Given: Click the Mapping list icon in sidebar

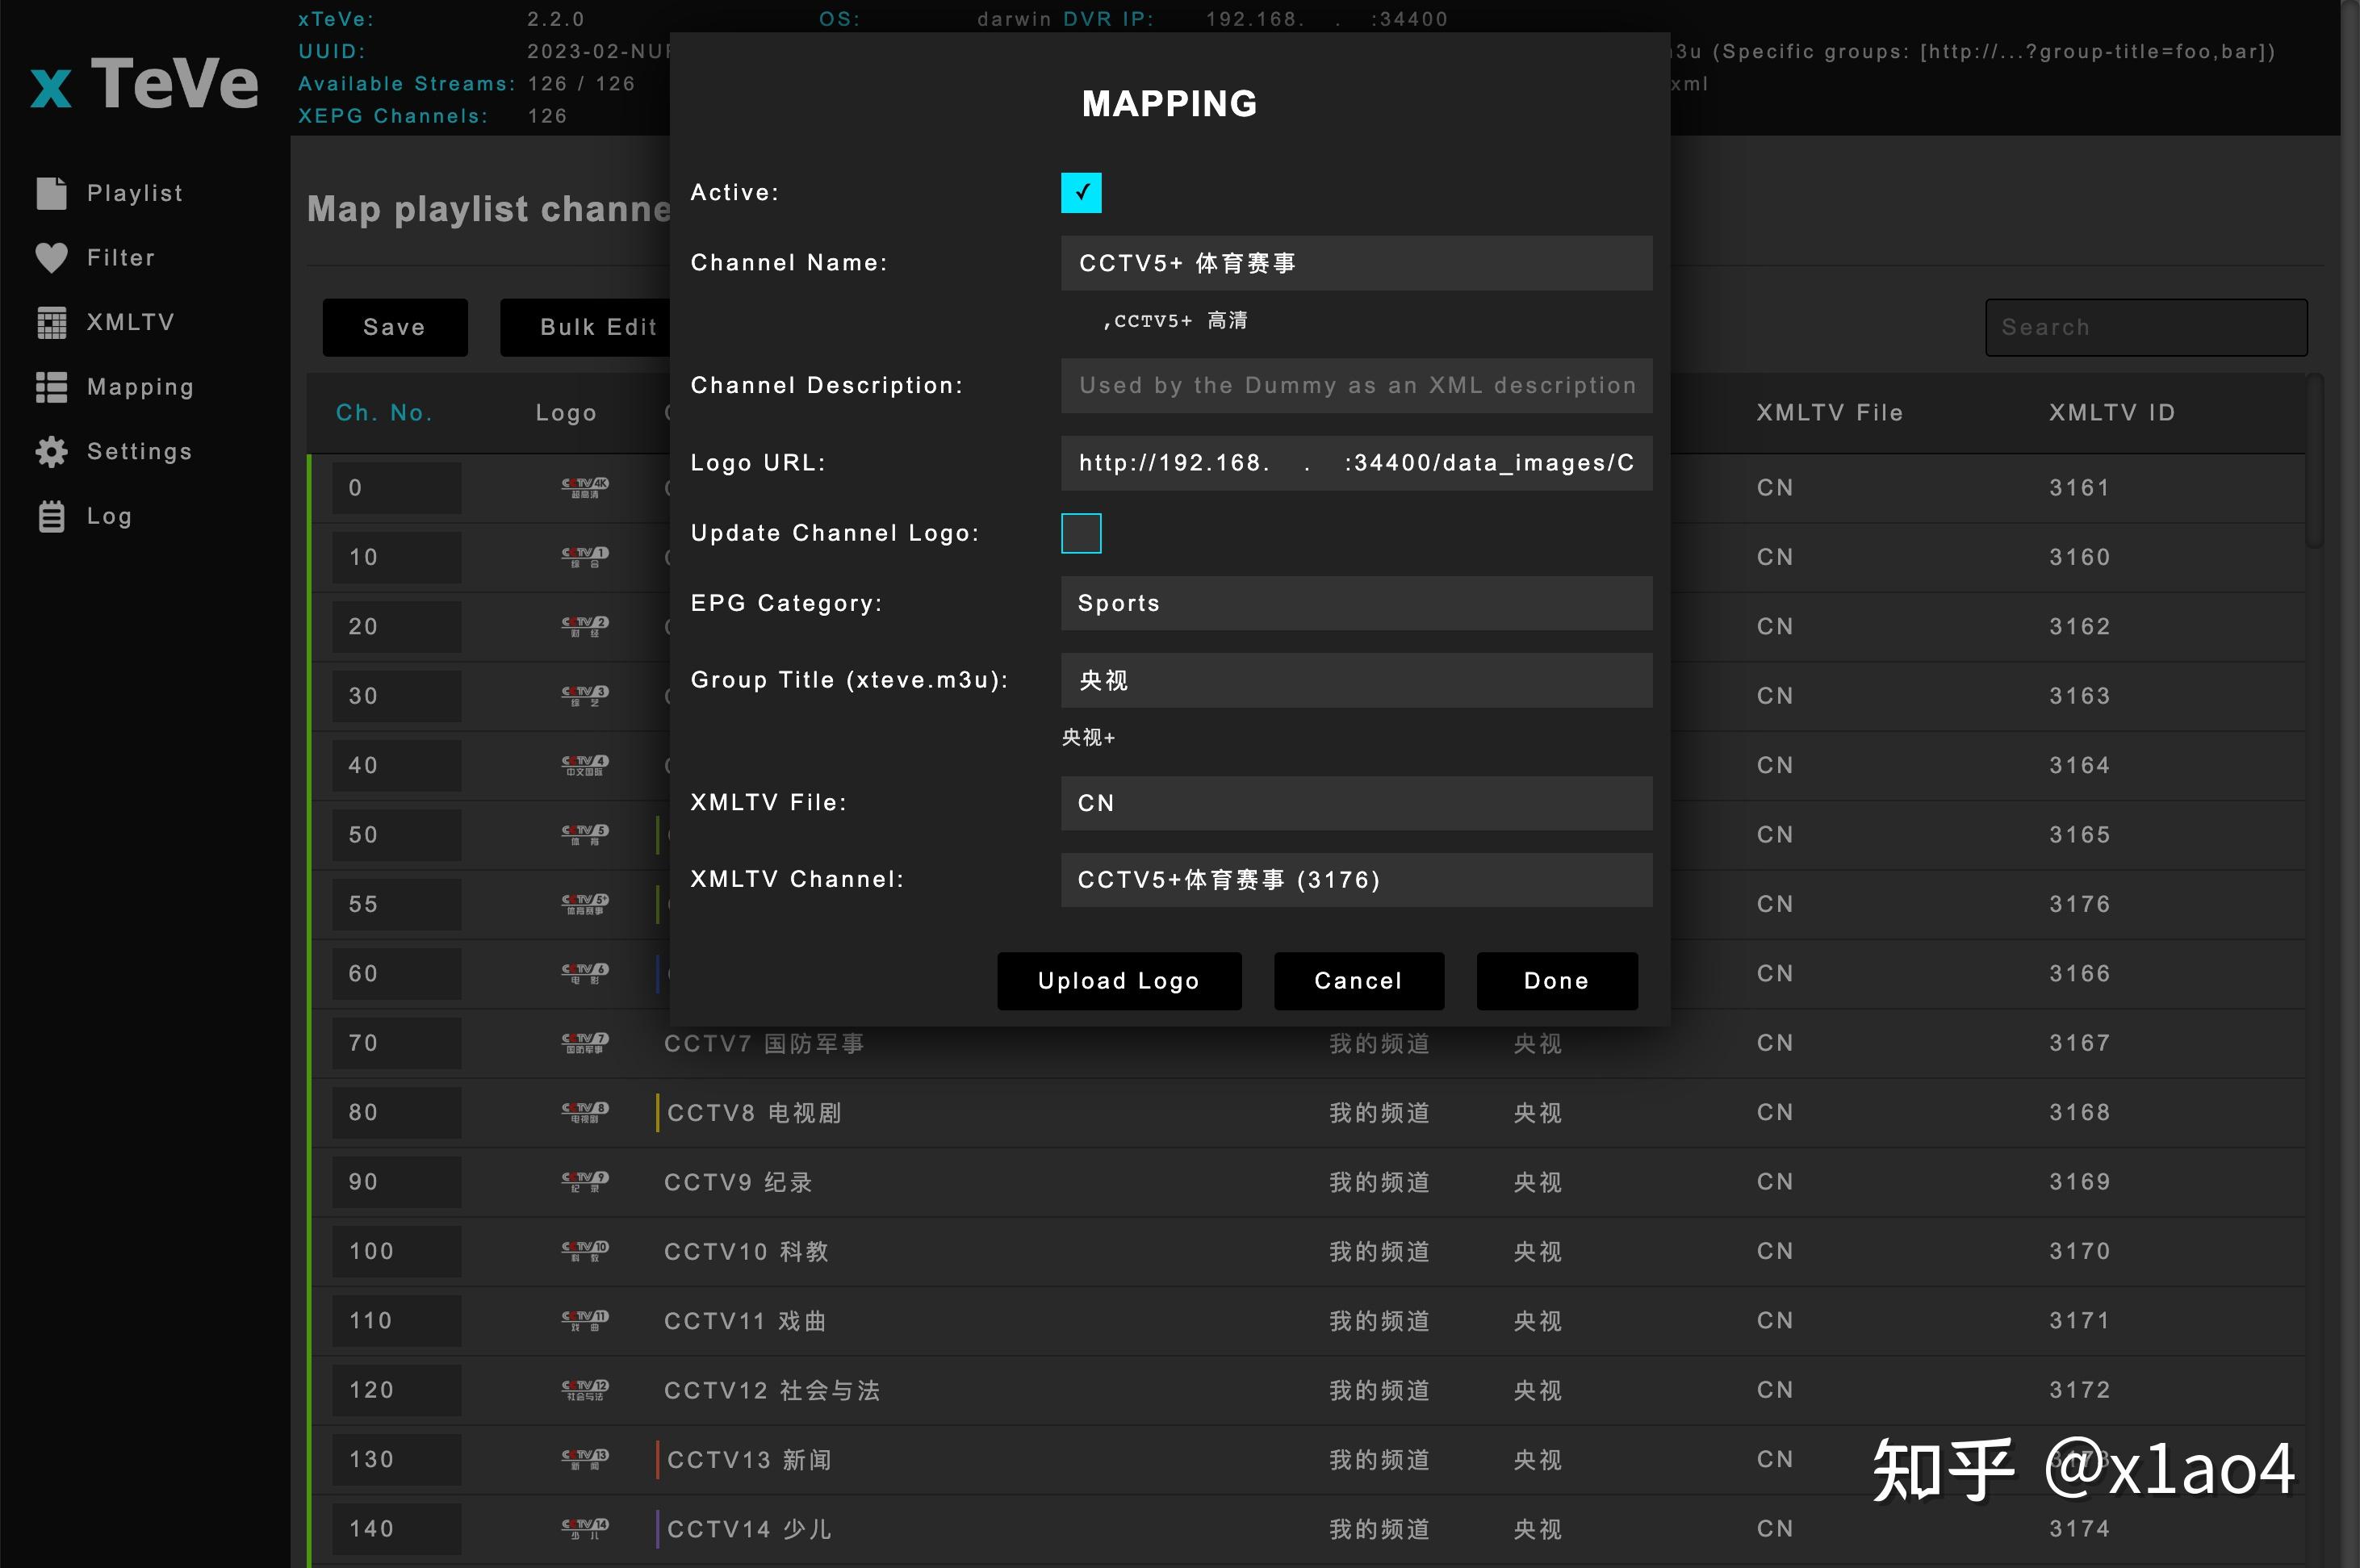Looking at the screenshot, I should [x=52, y=387].
